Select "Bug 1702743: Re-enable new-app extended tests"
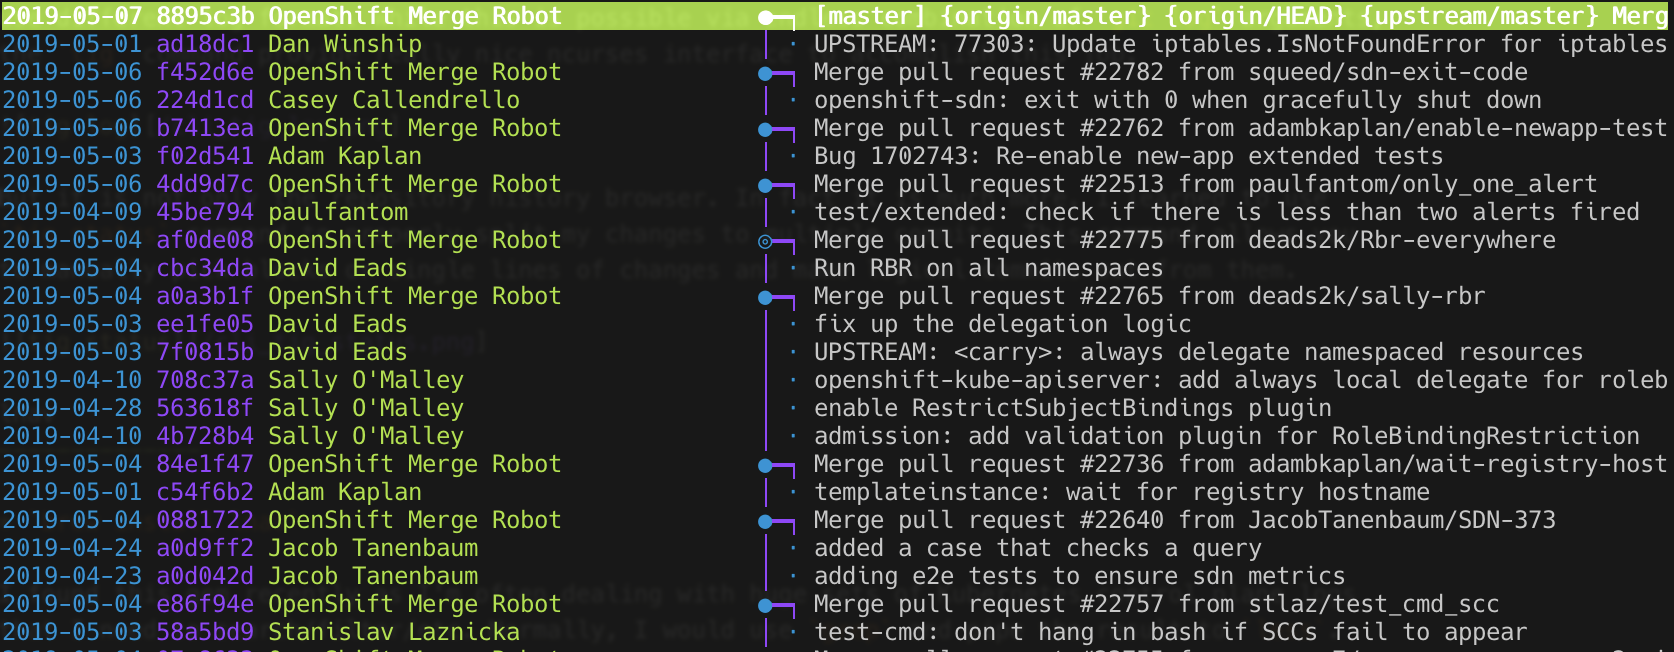Image resolution: width=1674 pixels, height=652 pixels. tap(1129, 156)
